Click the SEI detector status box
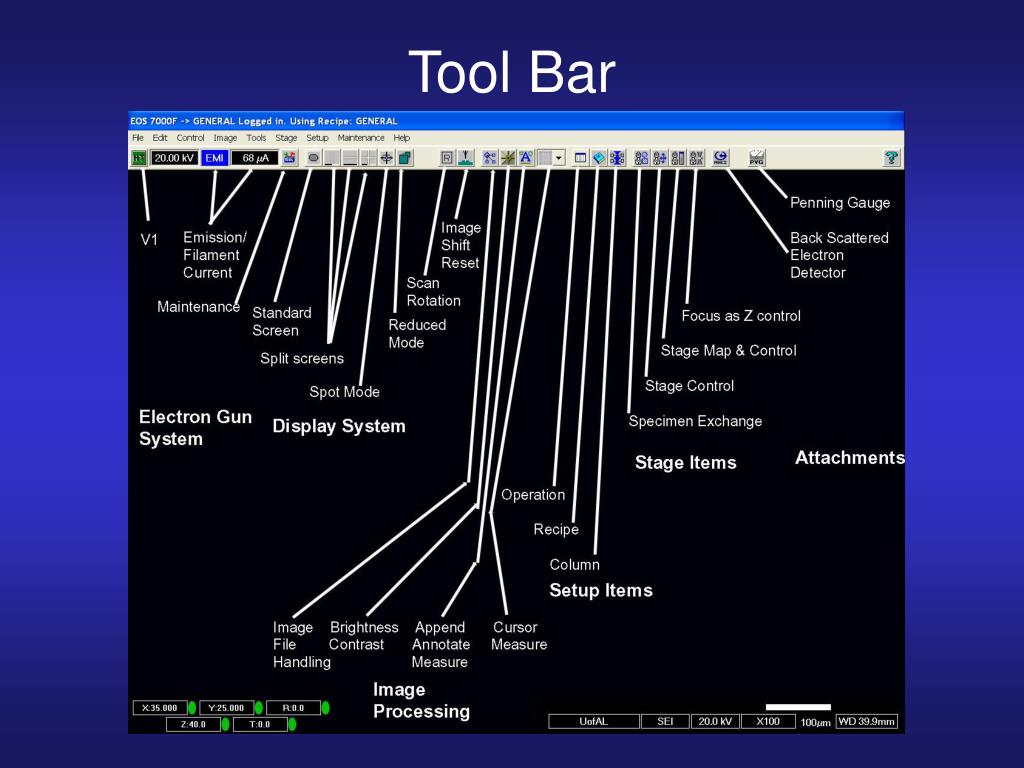Image resolution: width=1024 pixels, height=768 pixels. 665,722
